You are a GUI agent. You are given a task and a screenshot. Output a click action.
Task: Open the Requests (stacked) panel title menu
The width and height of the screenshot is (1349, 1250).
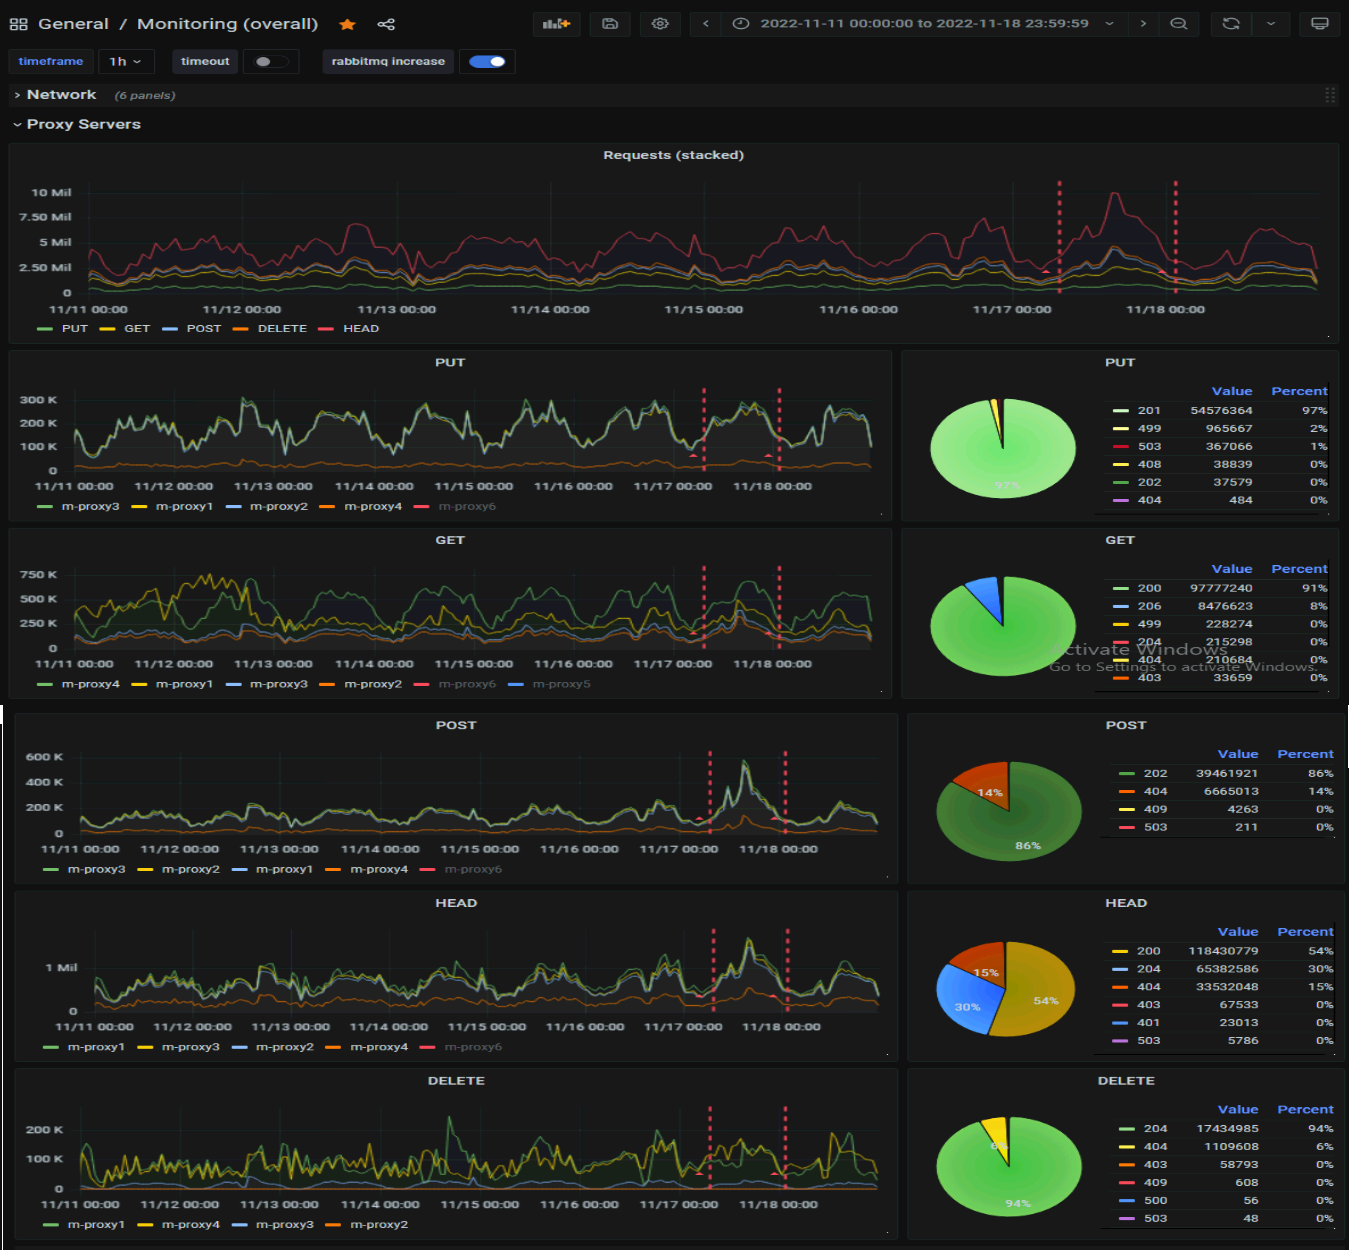673,156
